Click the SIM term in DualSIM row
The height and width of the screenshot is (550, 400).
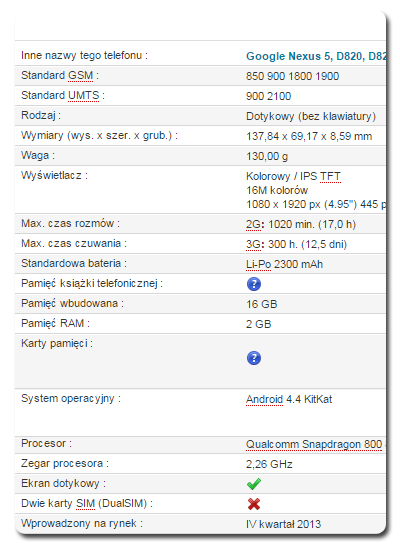[x=85, y=504]
